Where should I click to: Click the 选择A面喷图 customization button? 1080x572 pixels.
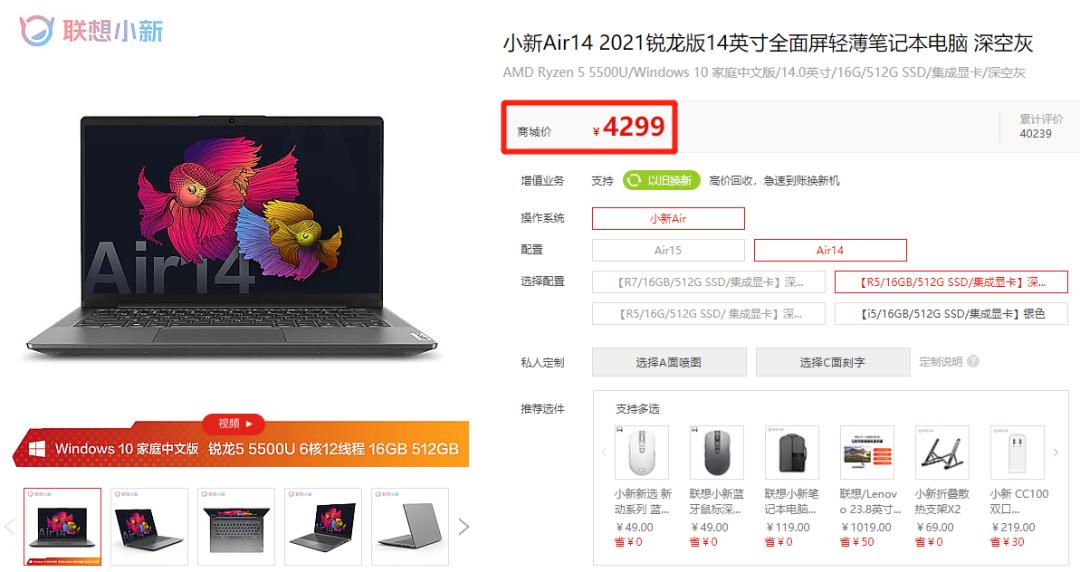click(669, 362)
